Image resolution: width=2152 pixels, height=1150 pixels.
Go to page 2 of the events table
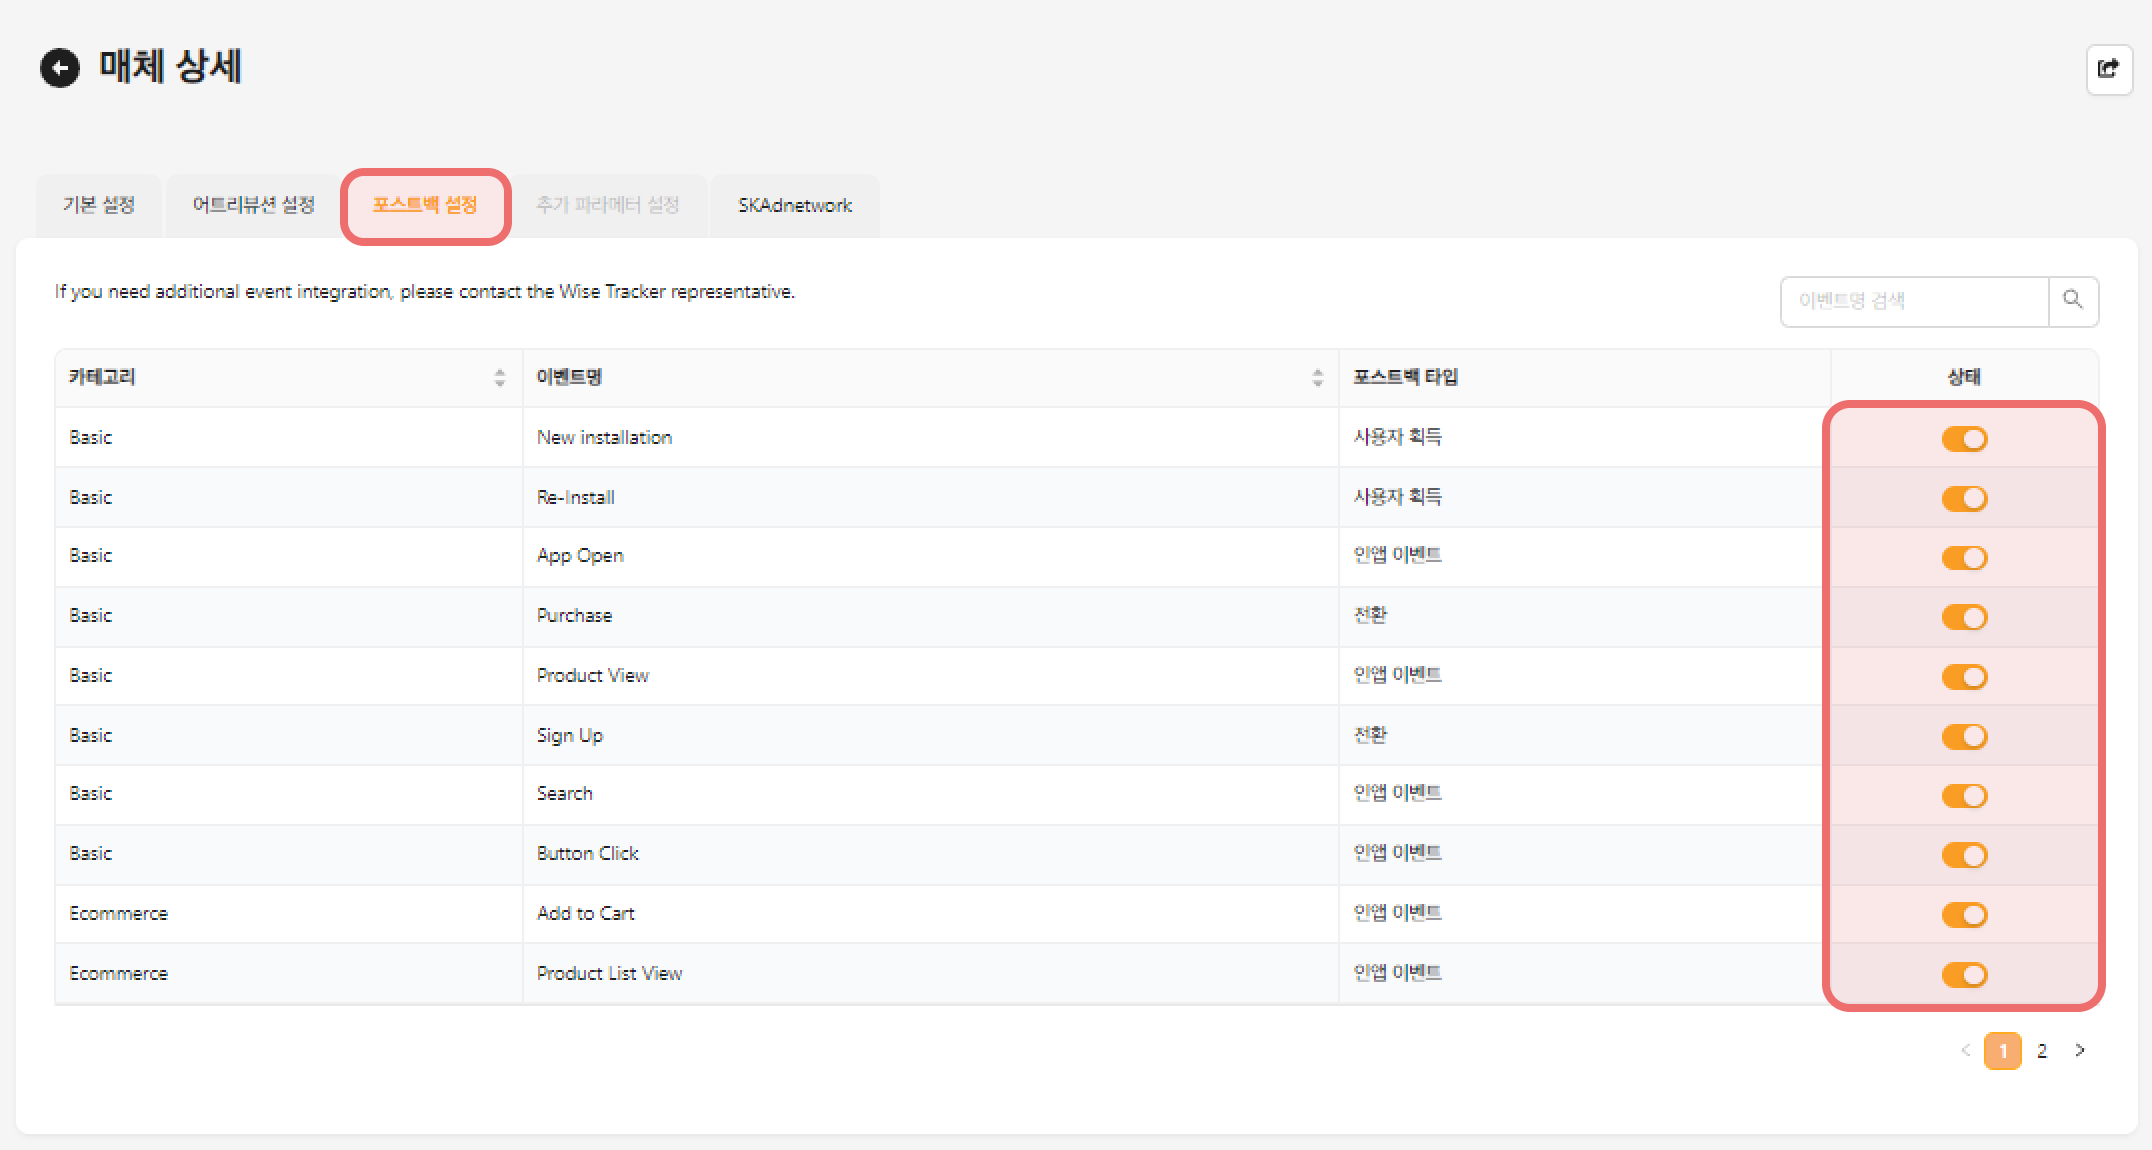pos(2042,1051)
